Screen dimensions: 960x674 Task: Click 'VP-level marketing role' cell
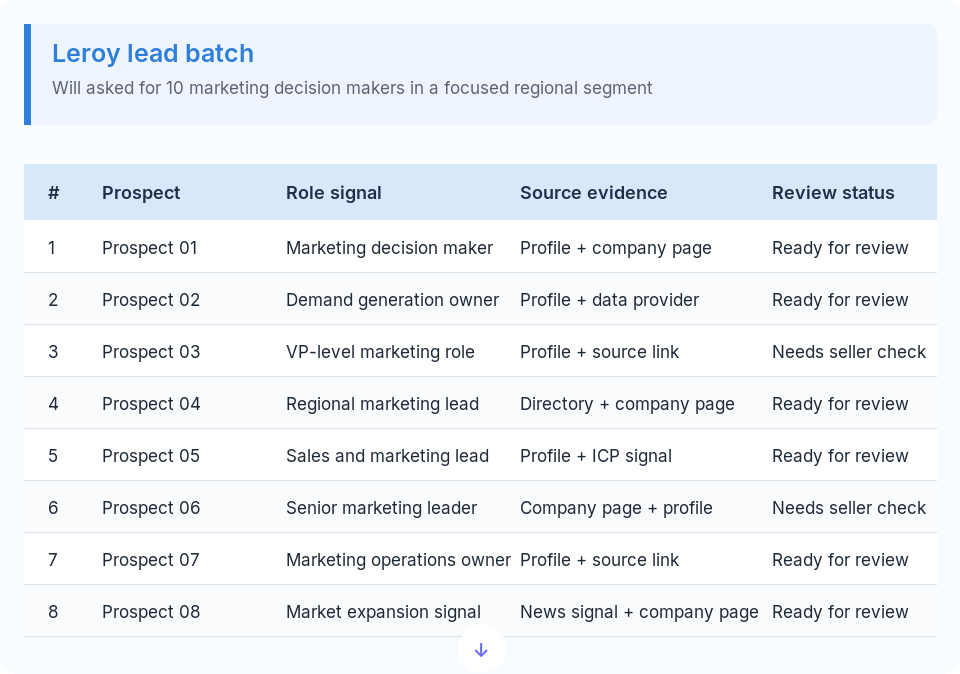(380, 352)
